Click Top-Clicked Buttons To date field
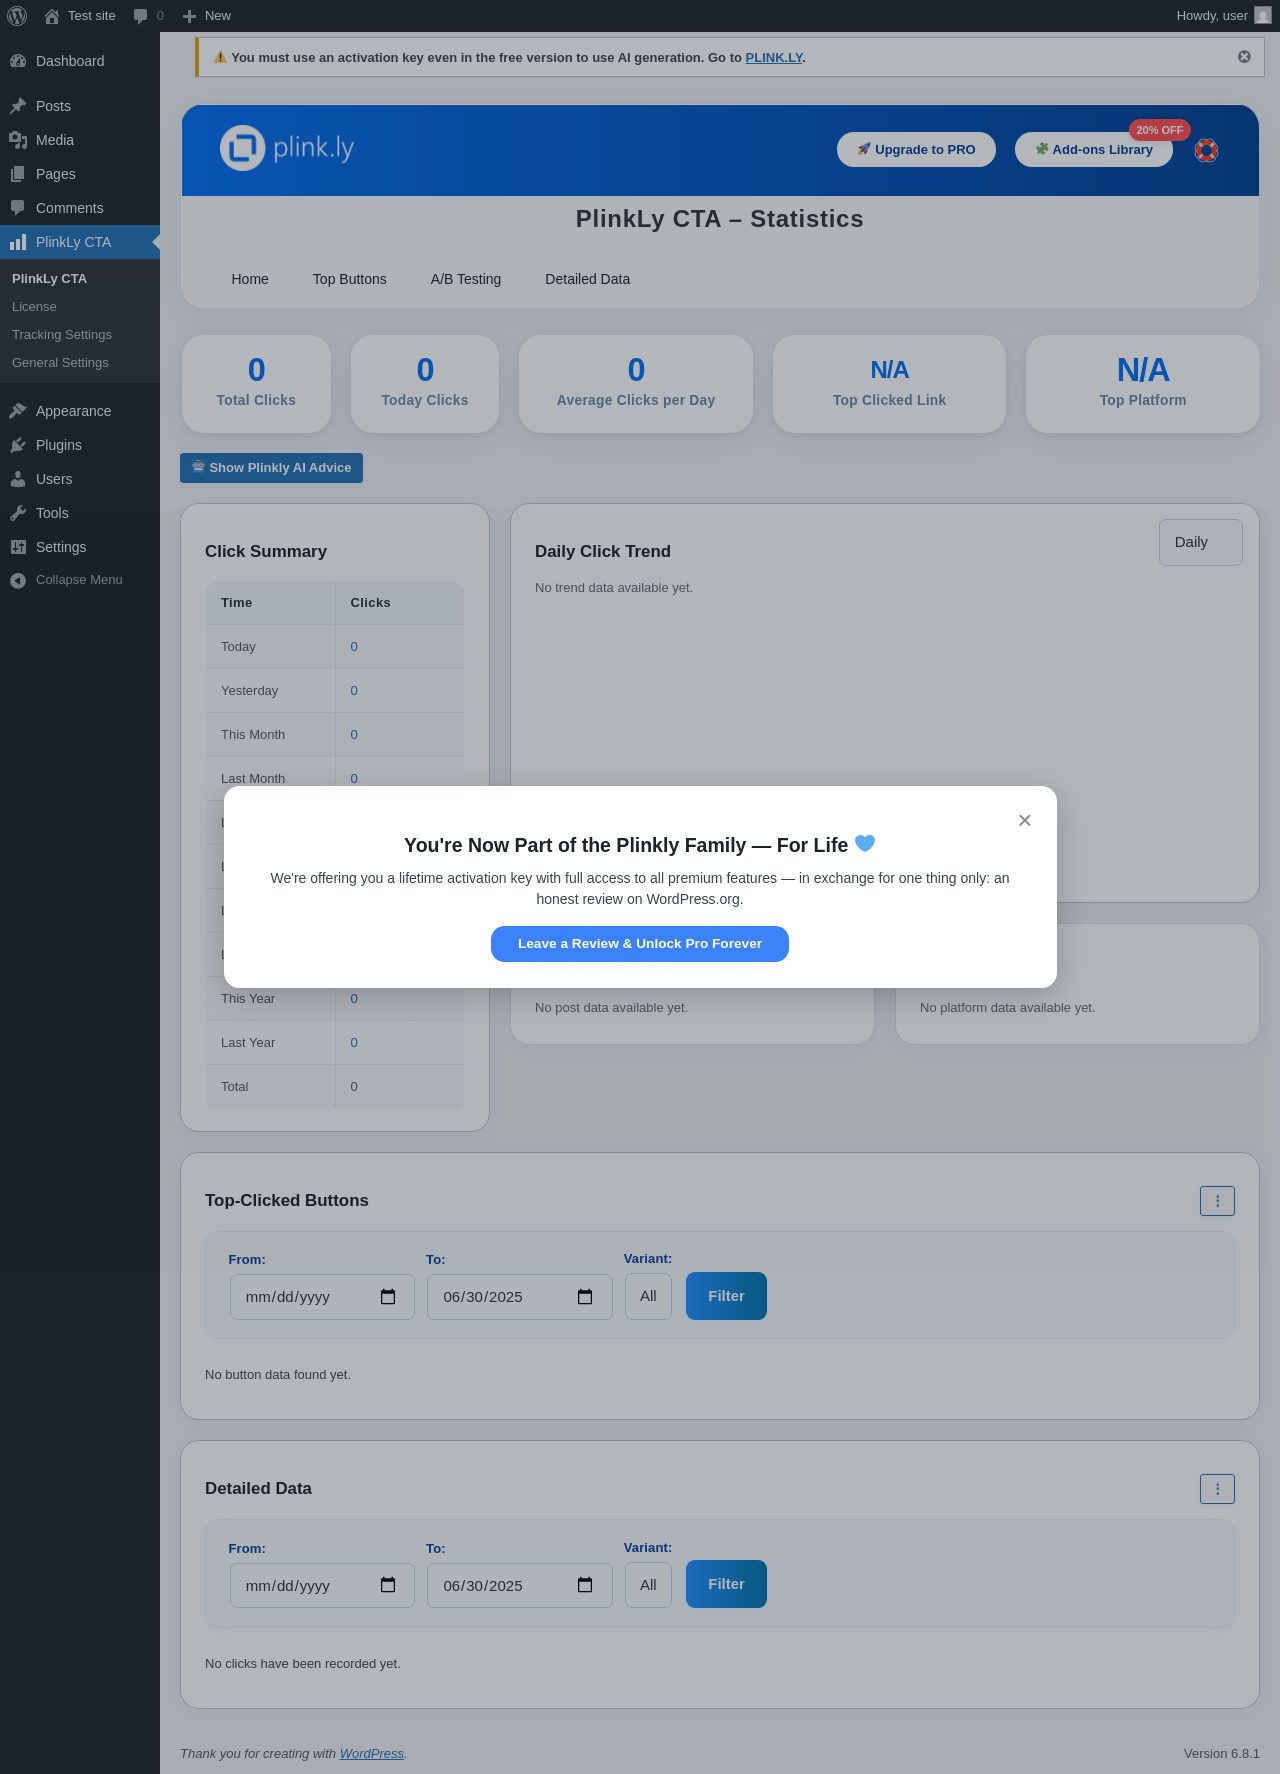 pos(520,1297)
